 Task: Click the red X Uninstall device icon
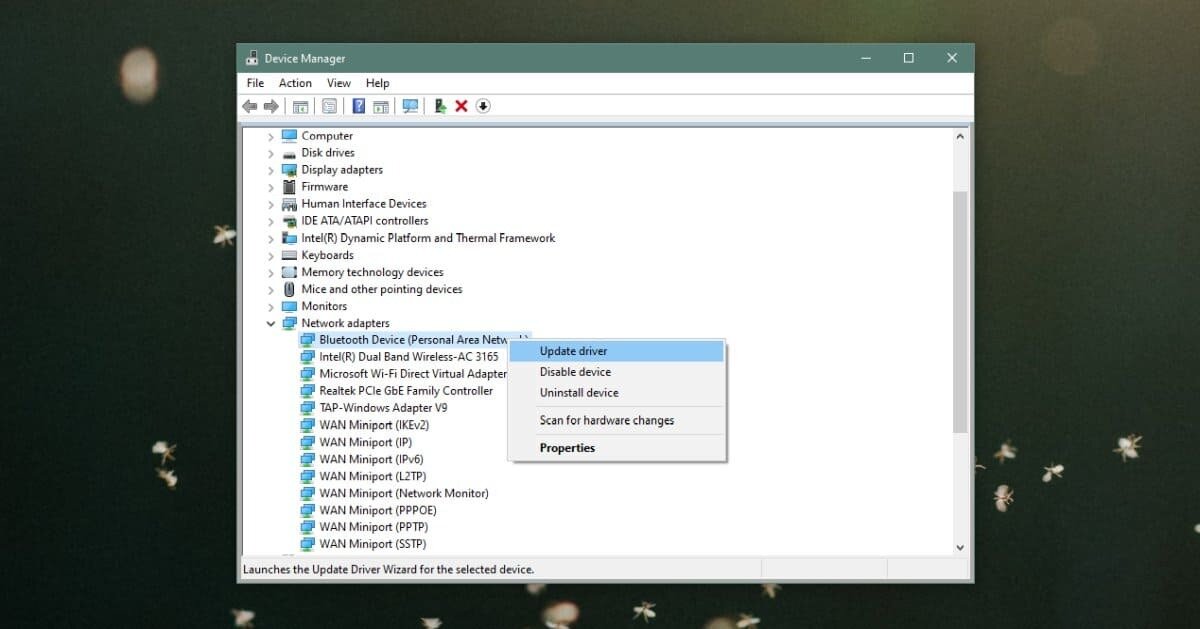462,106
